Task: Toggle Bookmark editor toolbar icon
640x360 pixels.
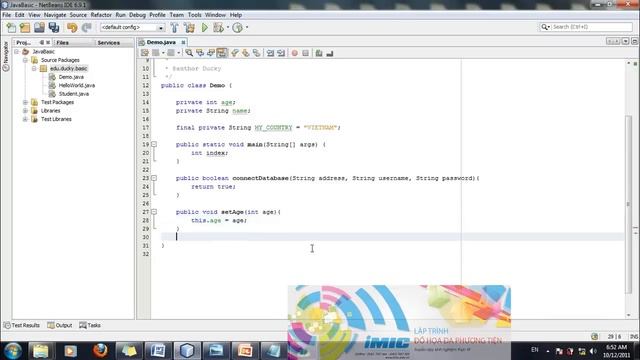Action: [256, 53]
